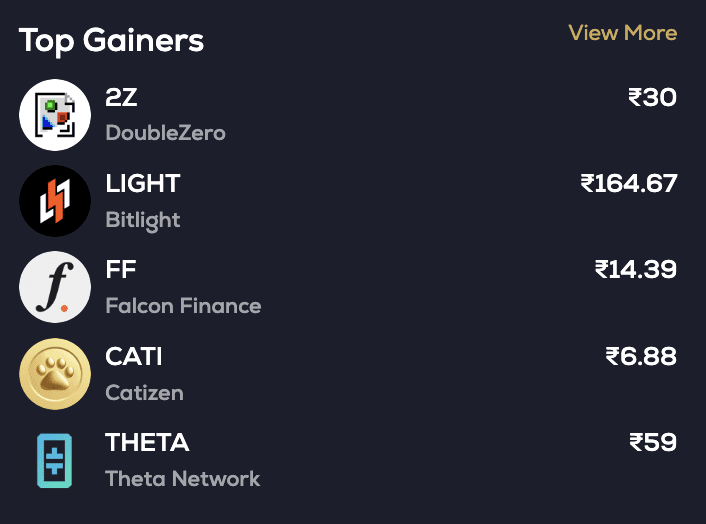Image resolution: width=706 pixels, height=524 pixels.
Task: Click the ₹164.67 price for LIGHT
Action: [629, 183]
